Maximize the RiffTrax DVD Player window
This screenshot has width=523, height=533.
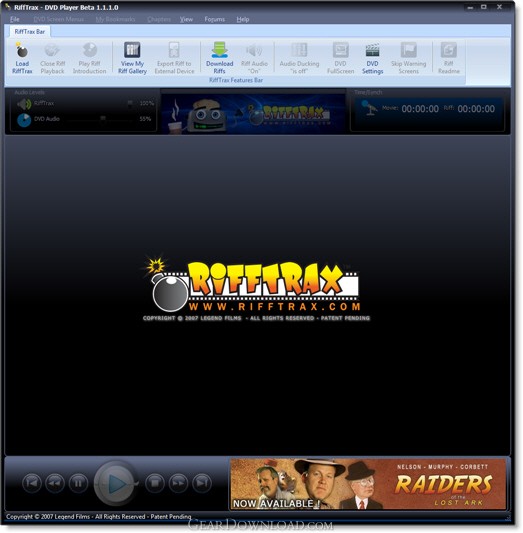tap(484, 7)
